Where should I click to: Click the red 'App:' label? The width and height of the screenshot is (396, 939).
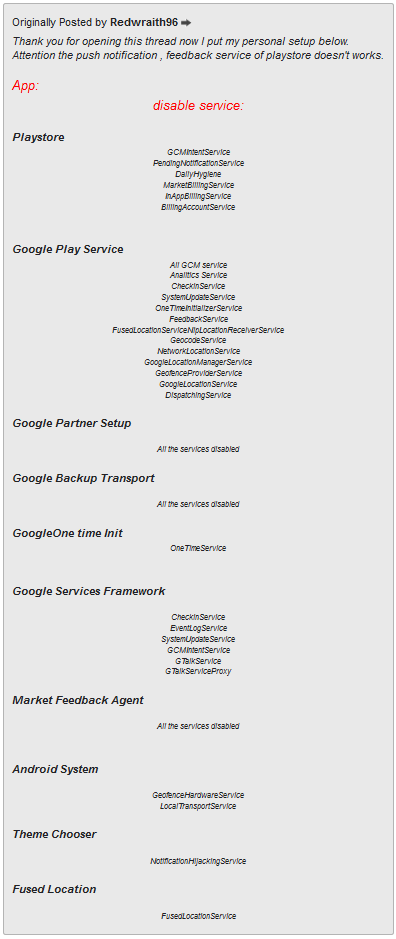(25, 86)
